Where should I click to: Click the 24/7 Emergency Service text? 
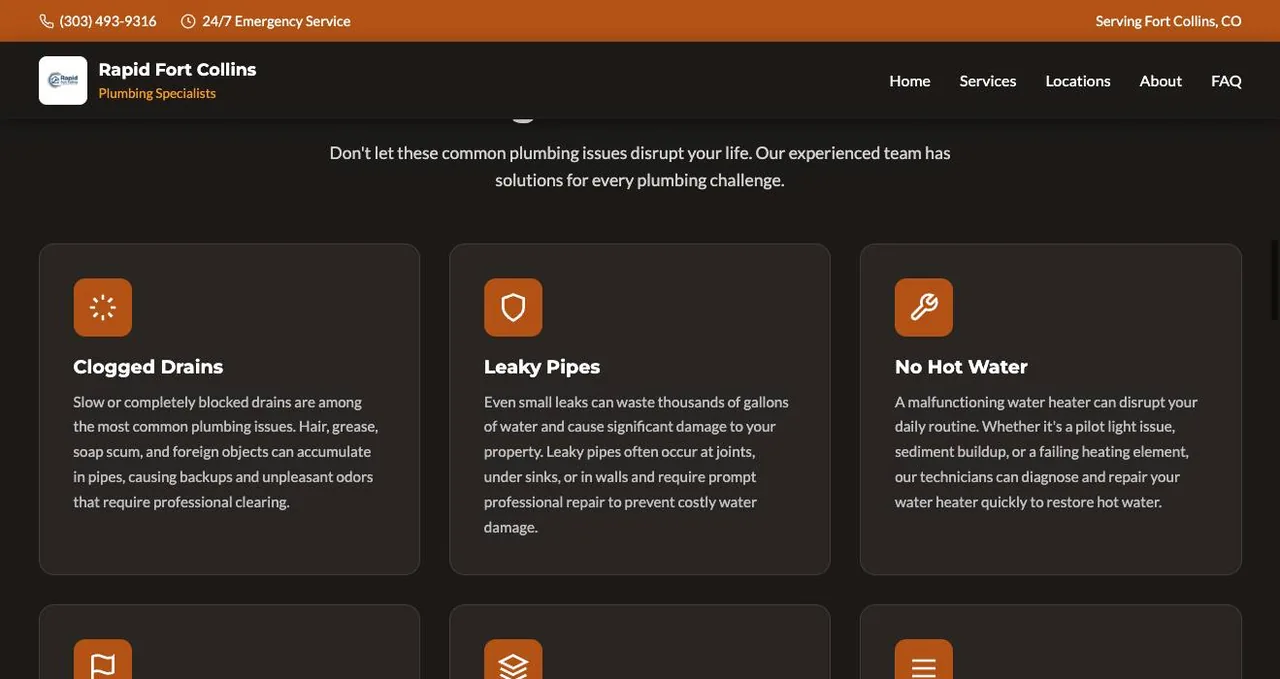point(276,21)
